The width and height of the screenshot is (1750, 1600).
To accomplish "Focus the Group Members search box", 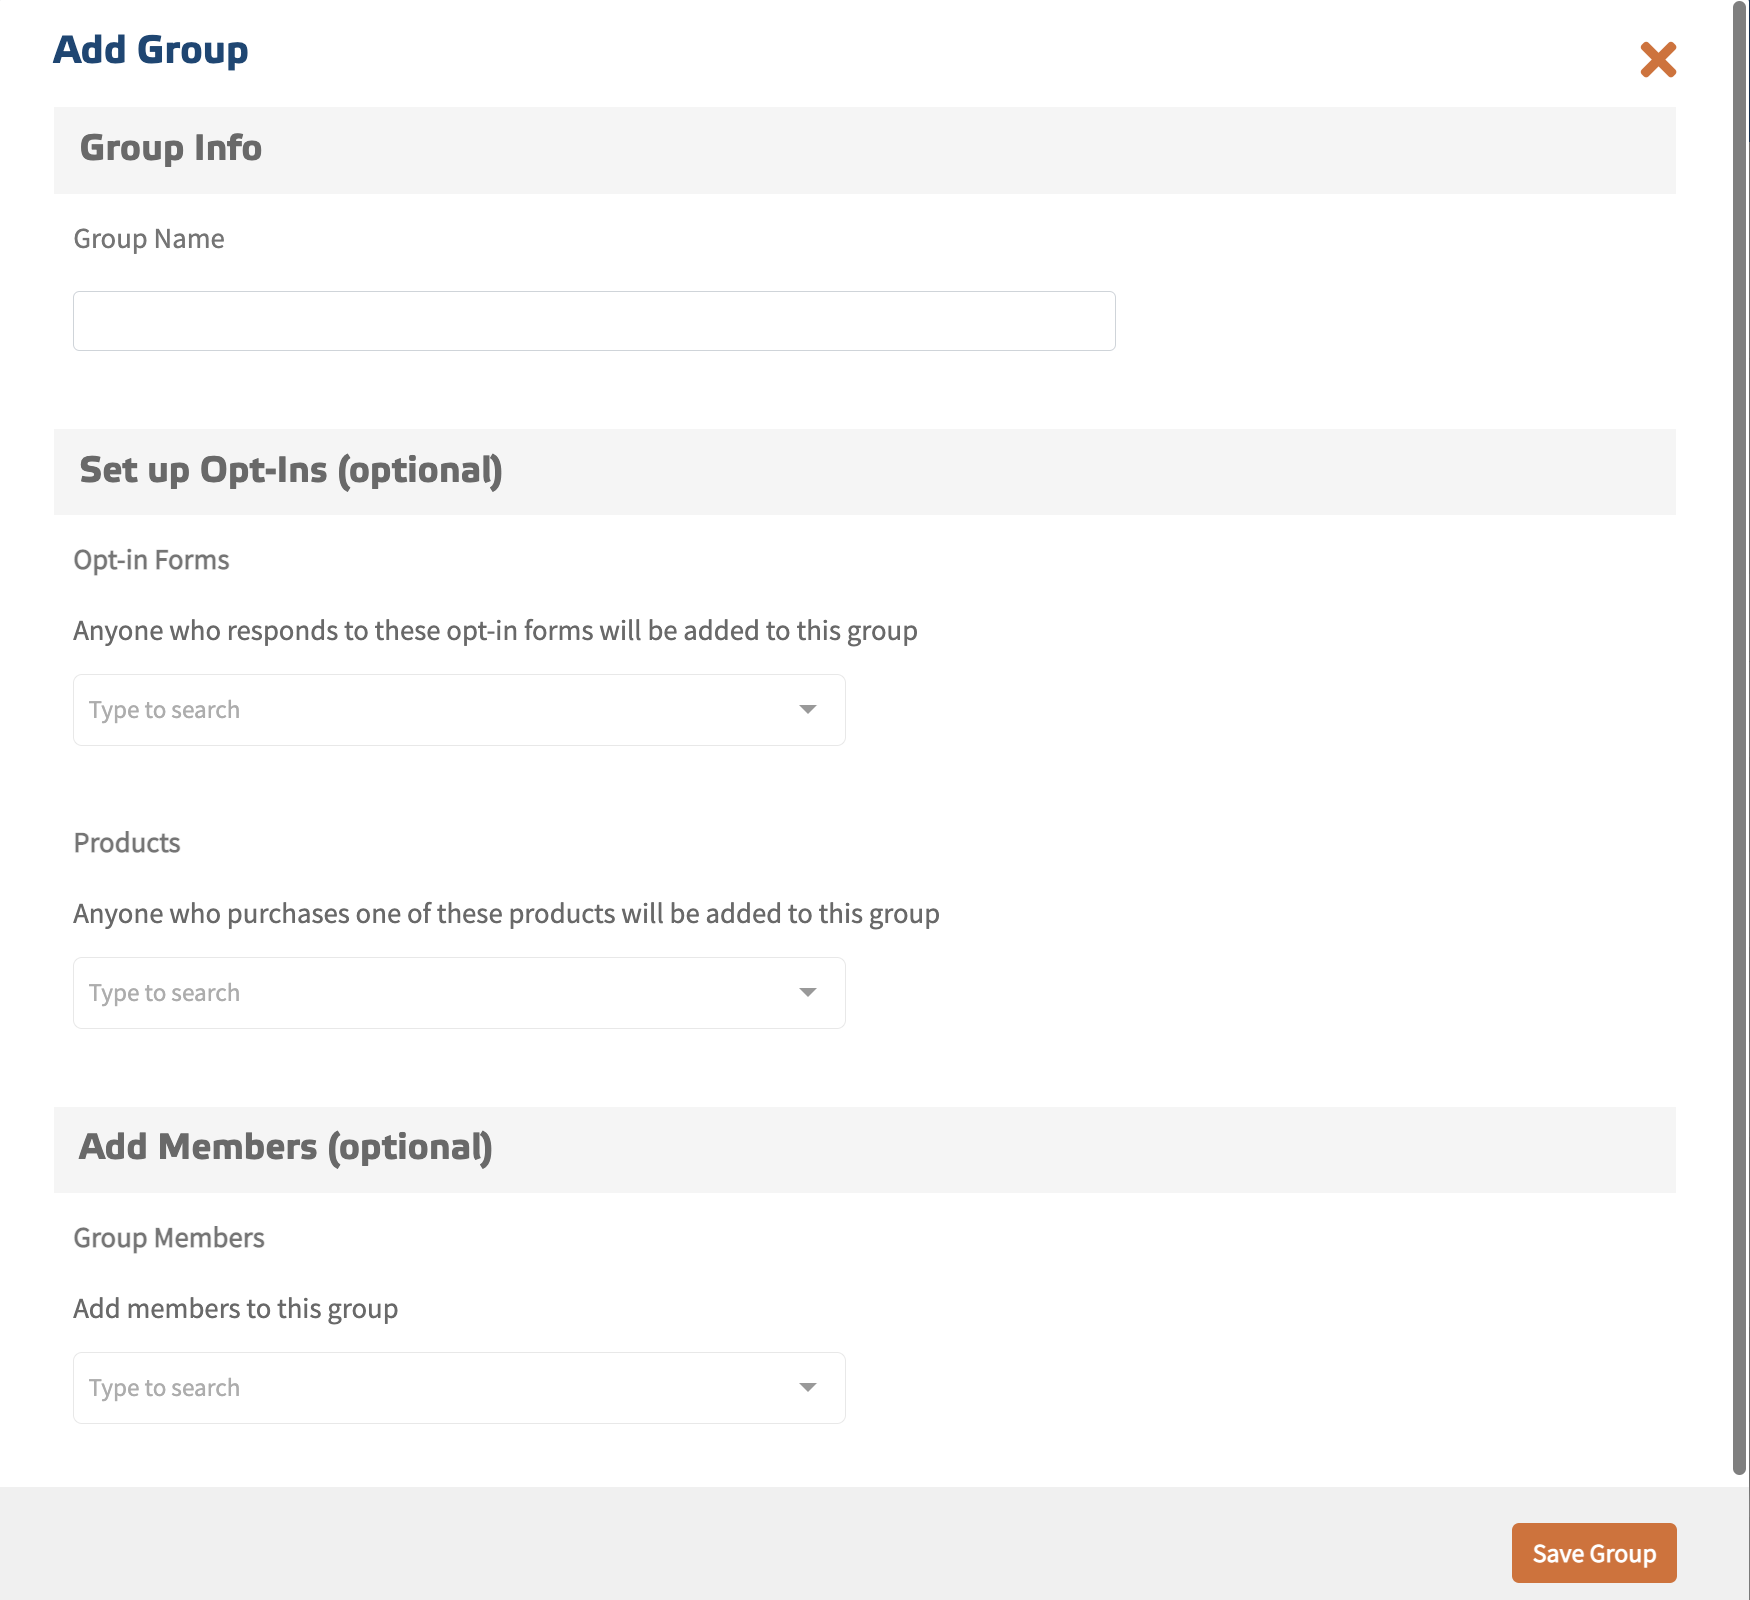I will [x=430, y=1388].
